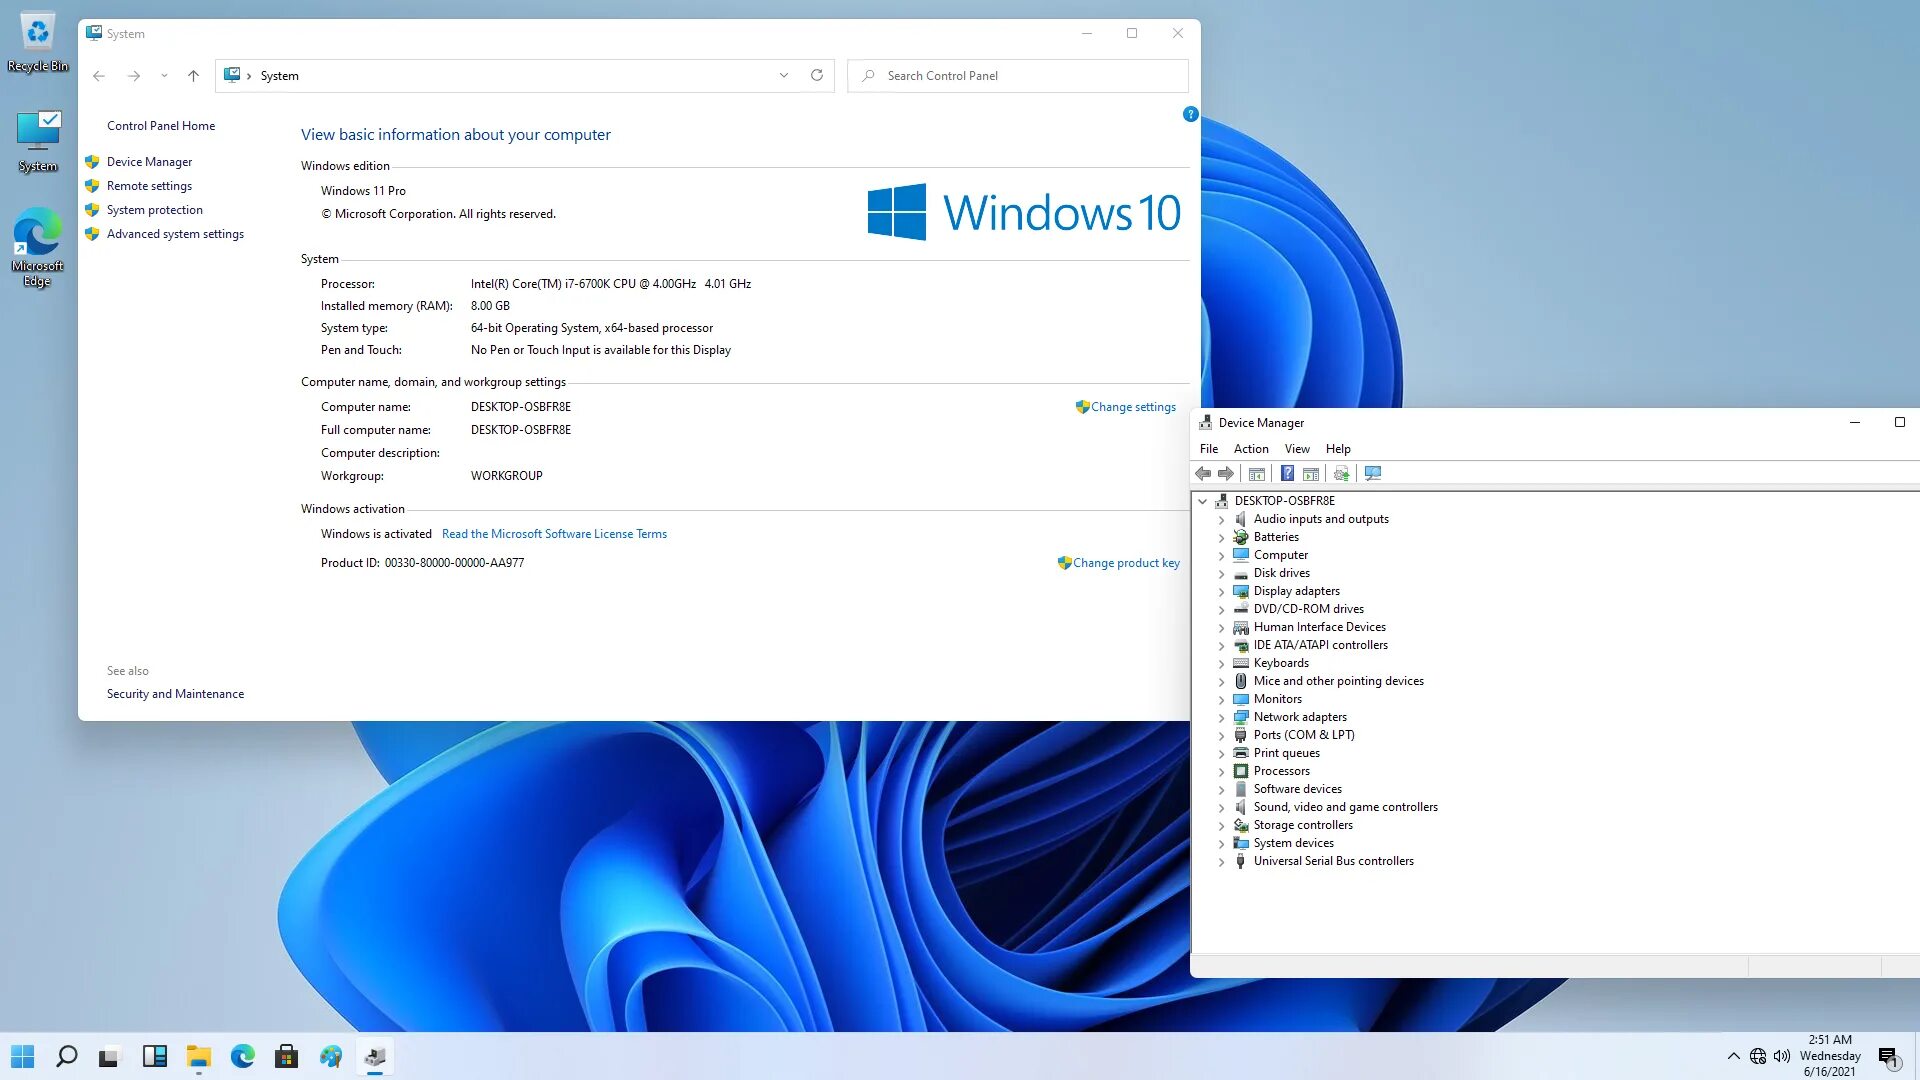Open Widgets from the taskbar
Viewport: 1920px width, 1080px height.
pyautogui.click(x=155, y=1056)
